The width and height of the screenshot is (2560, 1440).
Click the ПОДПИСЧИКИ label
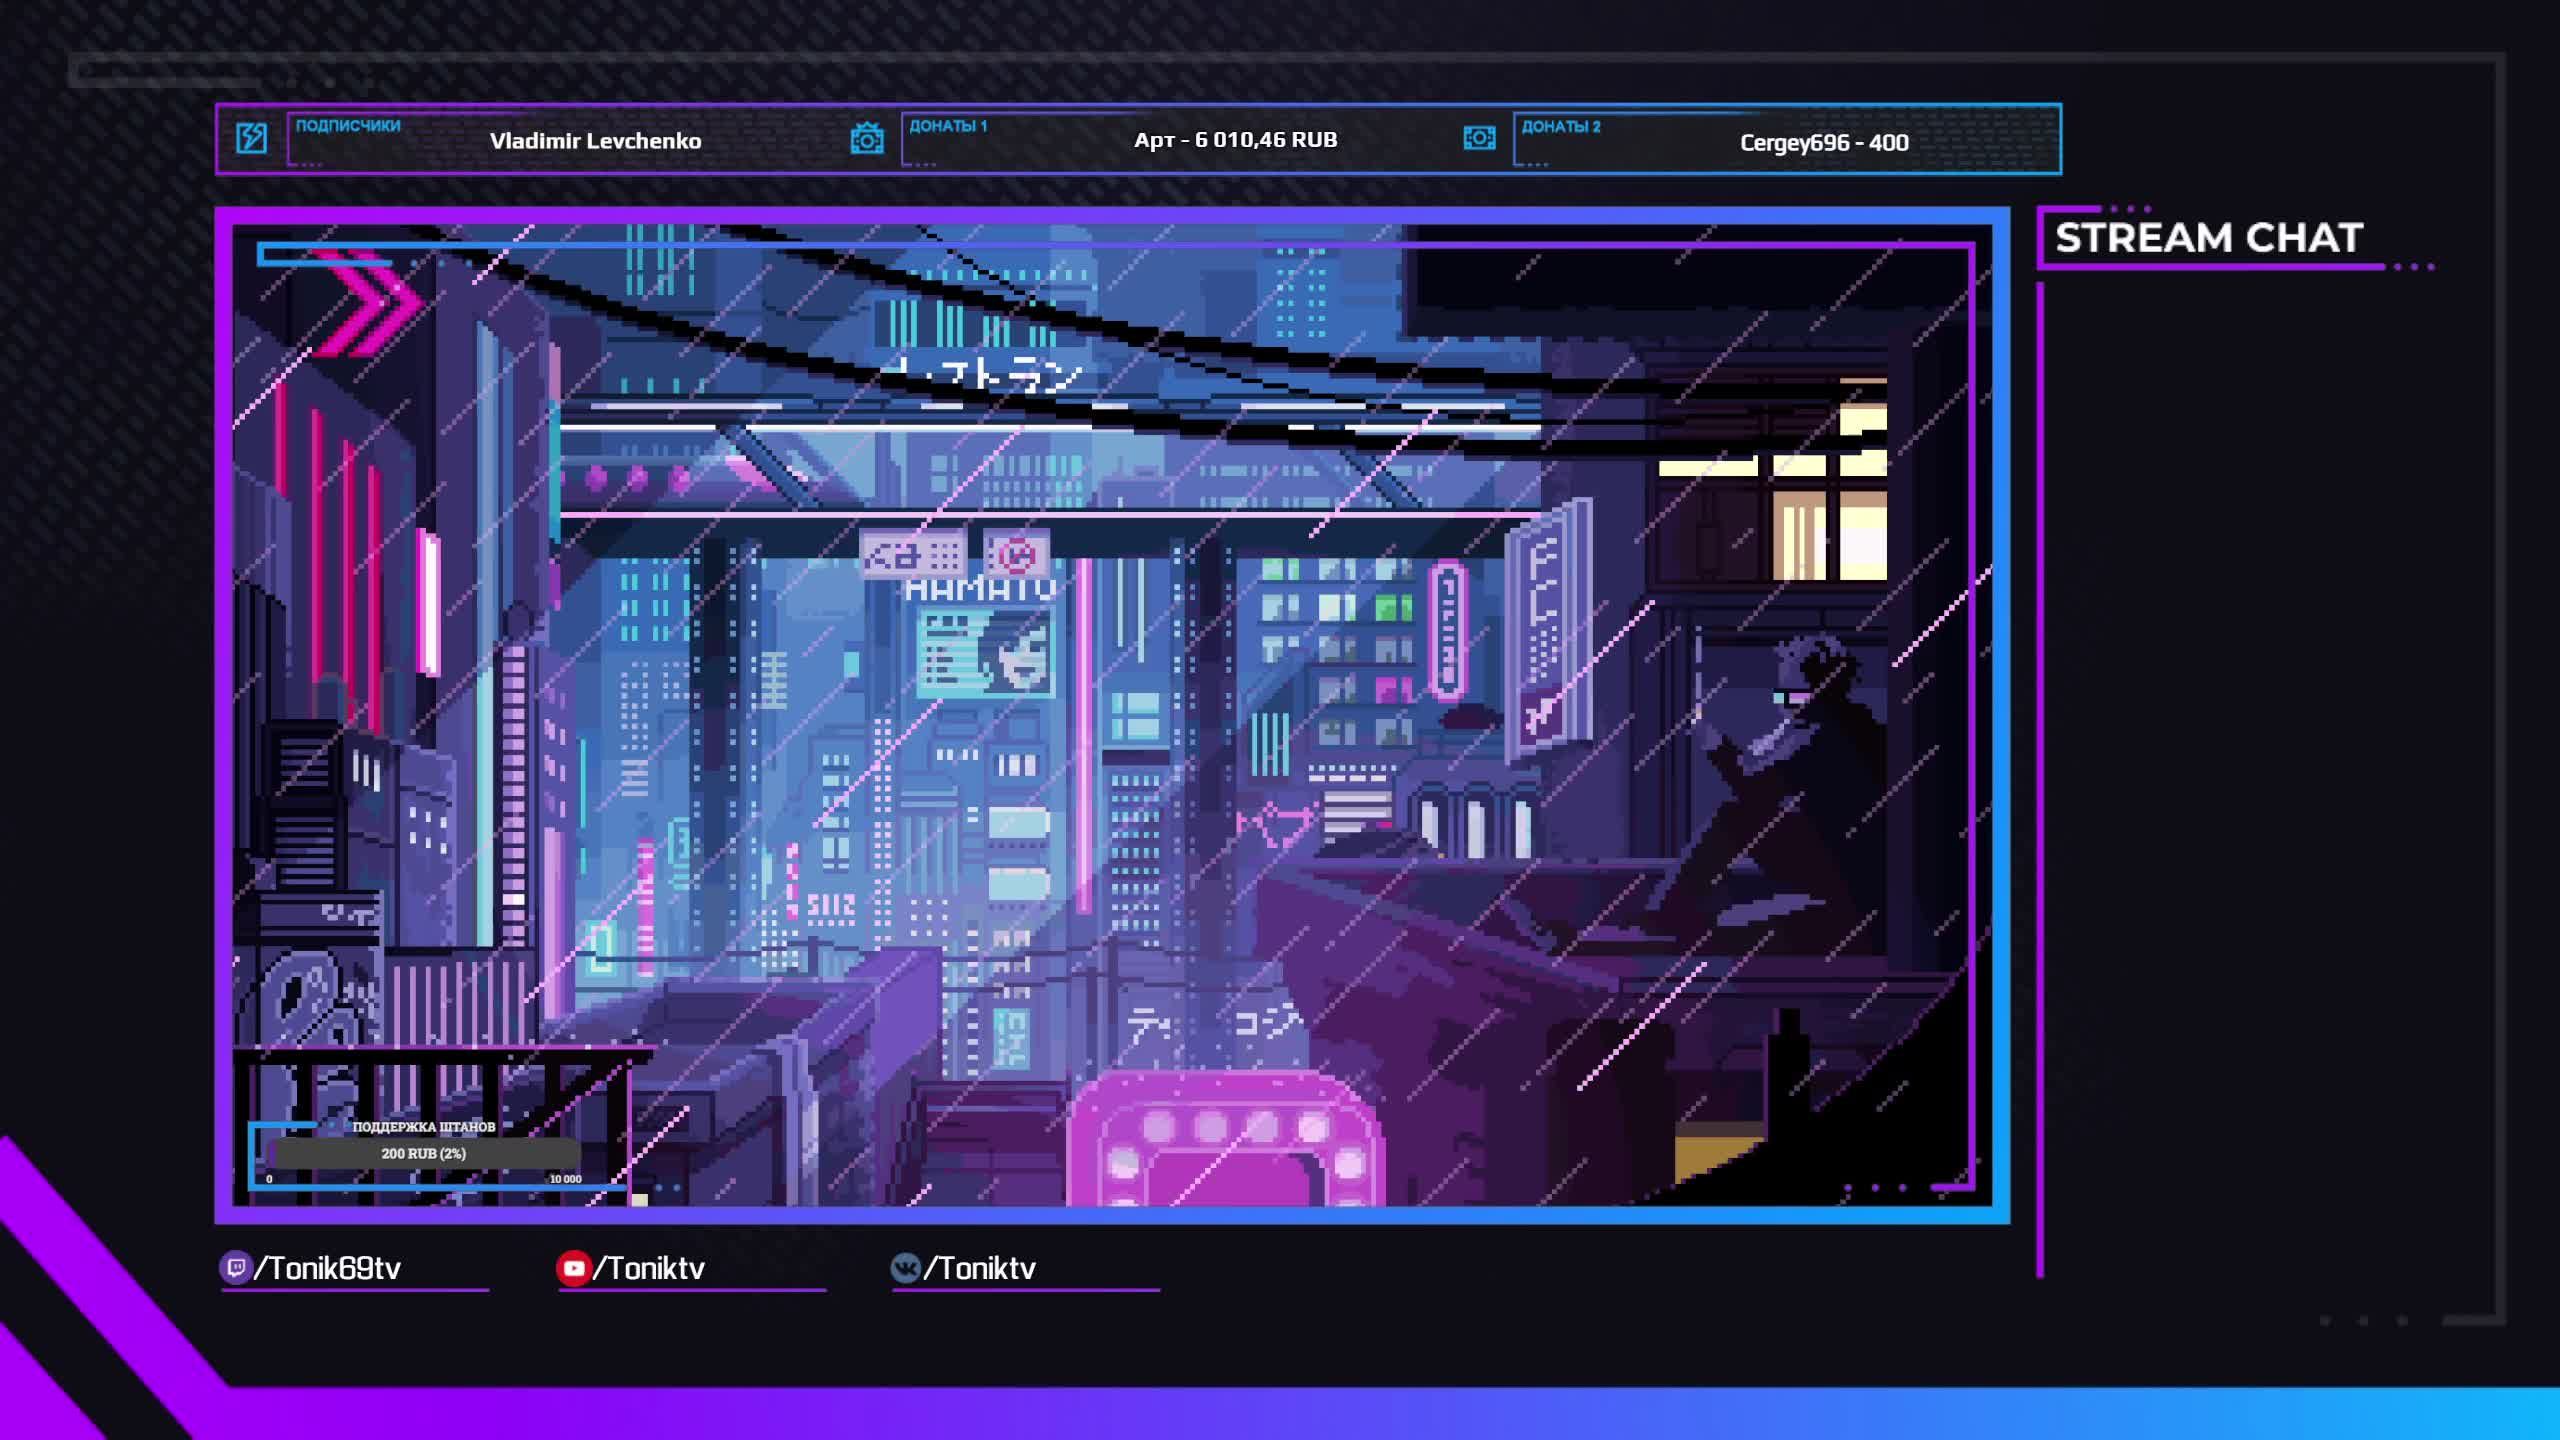tap(347, 126)
